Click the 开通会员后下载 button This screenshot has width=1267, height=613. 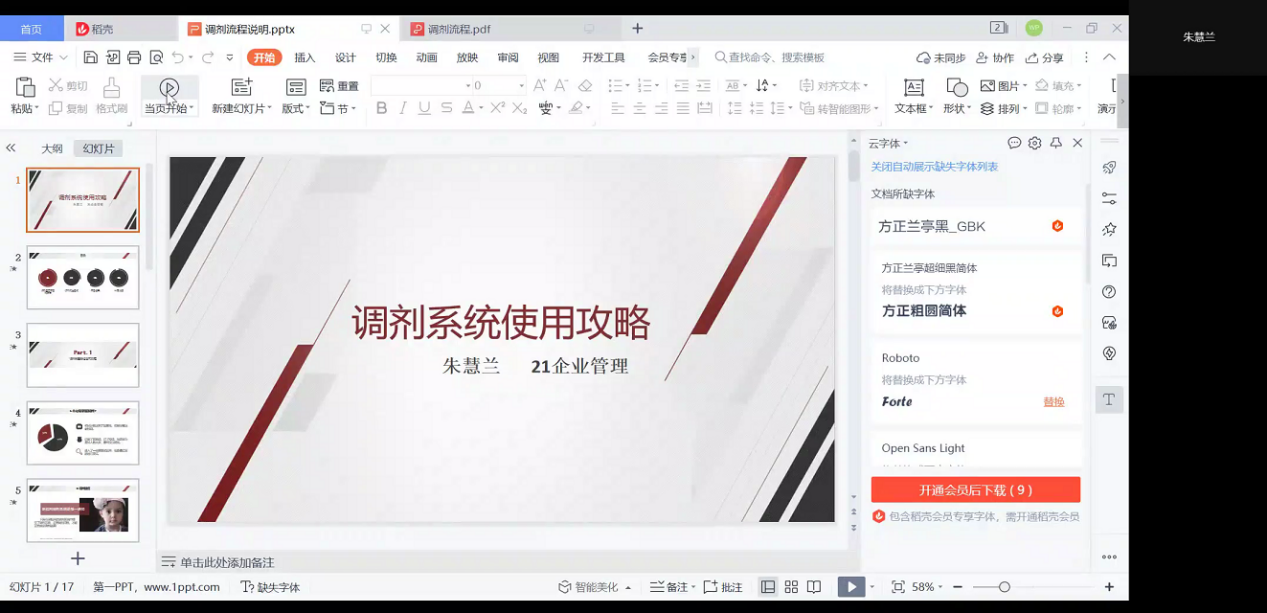[x=975, y=490]
